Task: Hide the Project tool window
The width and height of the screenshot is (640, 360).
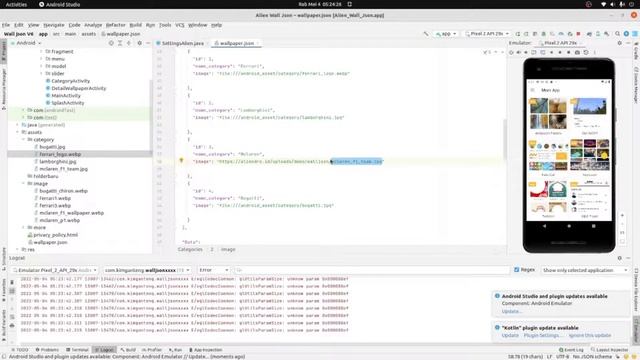Action: tap(148, 43)
